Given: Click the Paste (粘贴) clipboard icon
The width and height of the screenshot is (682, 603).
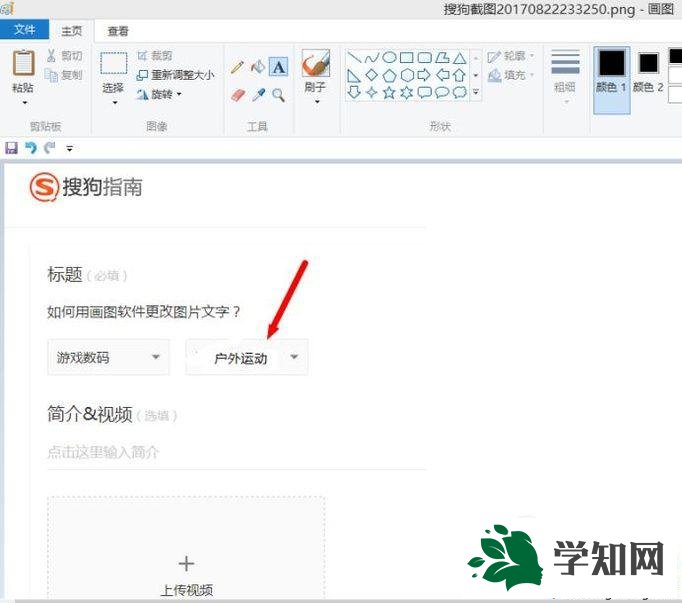Looking at the screenshot, I should pyautogui.click(x=23, y=63).
